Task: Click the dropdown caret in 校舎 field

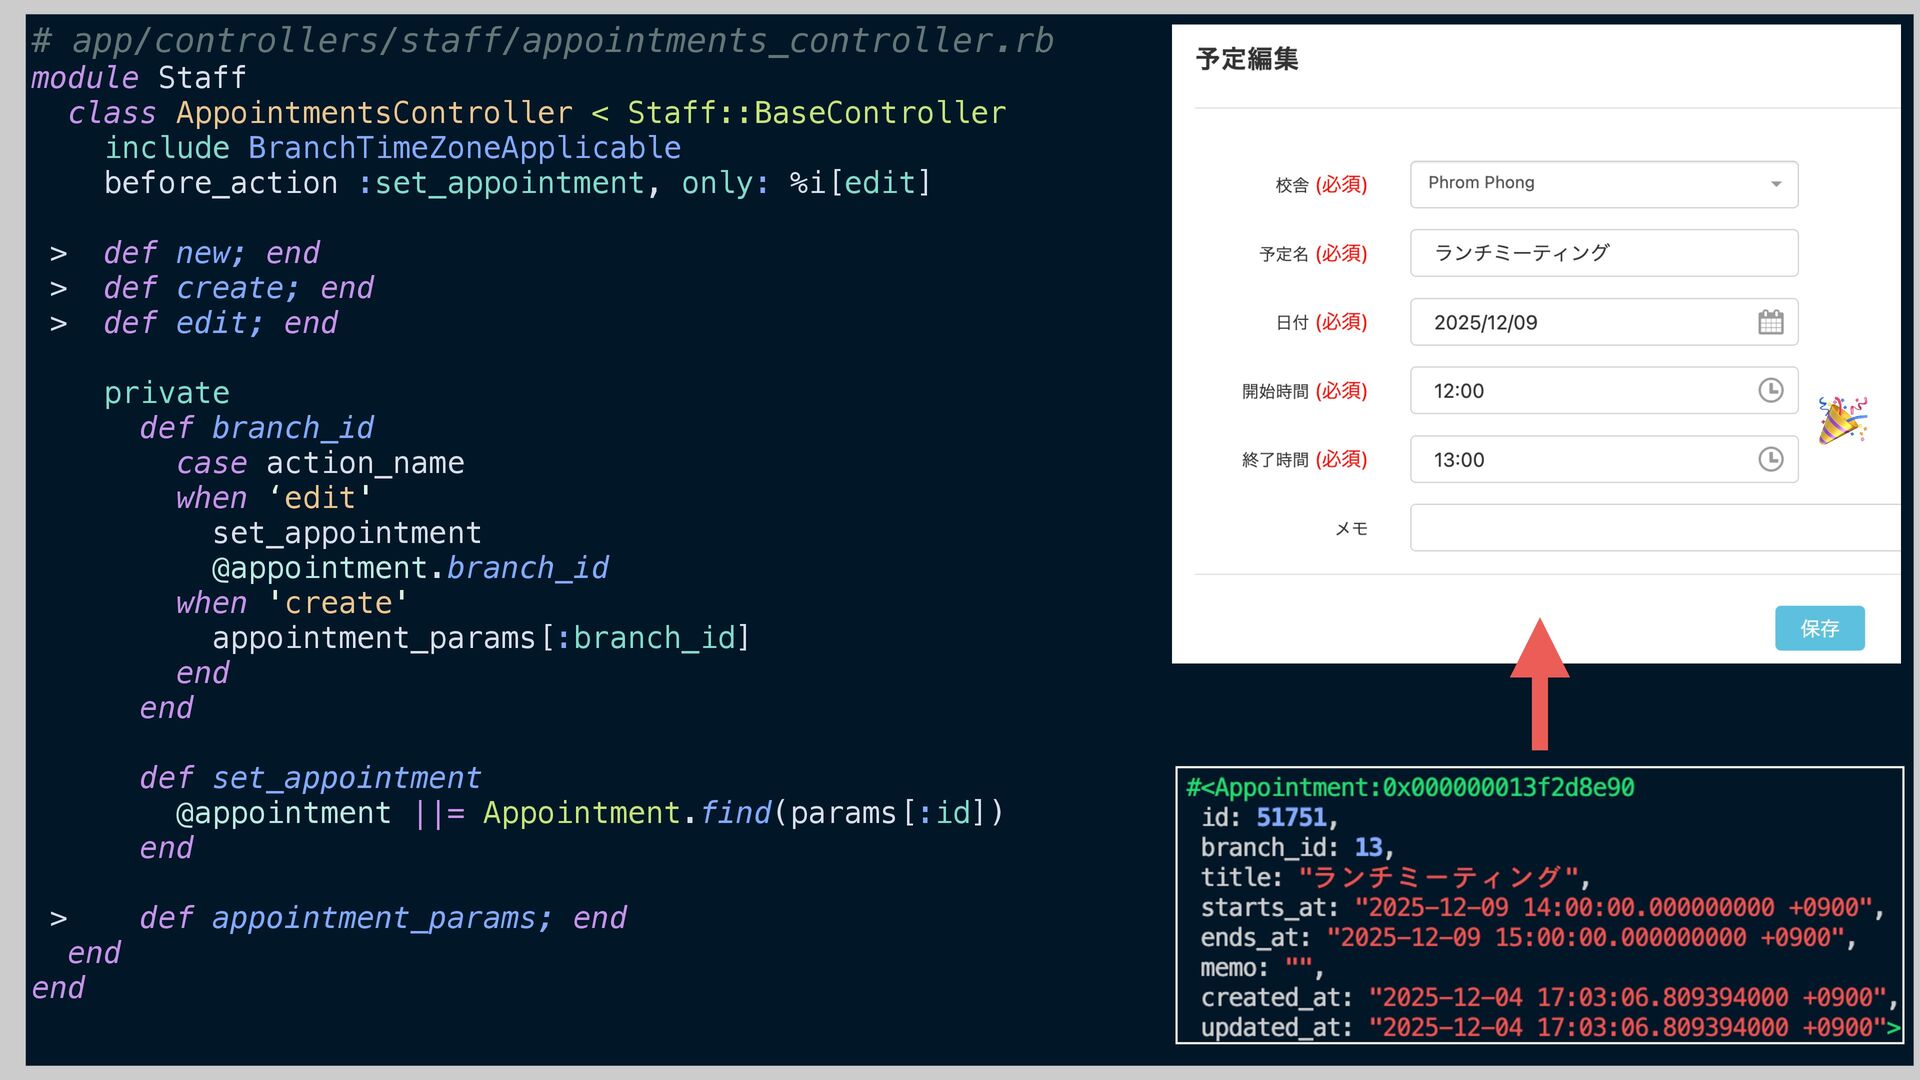Action: 1776,184
